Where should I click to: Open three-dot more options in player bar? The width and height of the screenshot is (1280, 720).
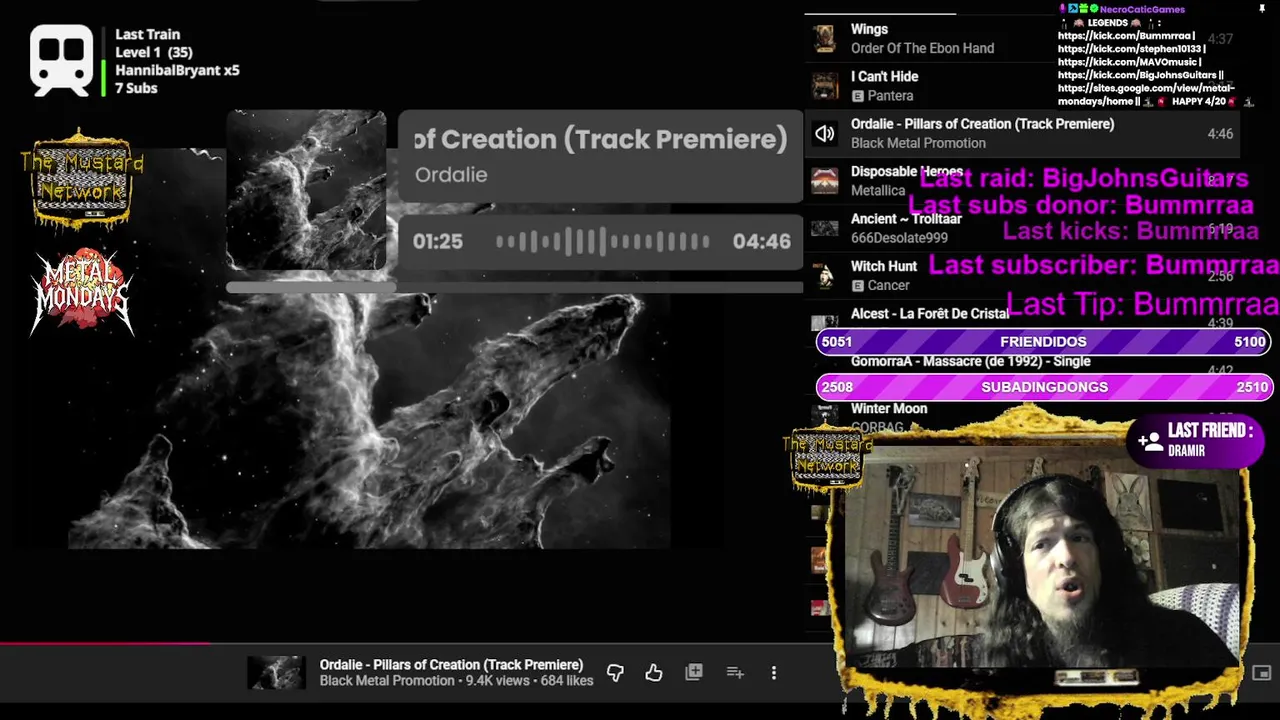coord(774,673)
